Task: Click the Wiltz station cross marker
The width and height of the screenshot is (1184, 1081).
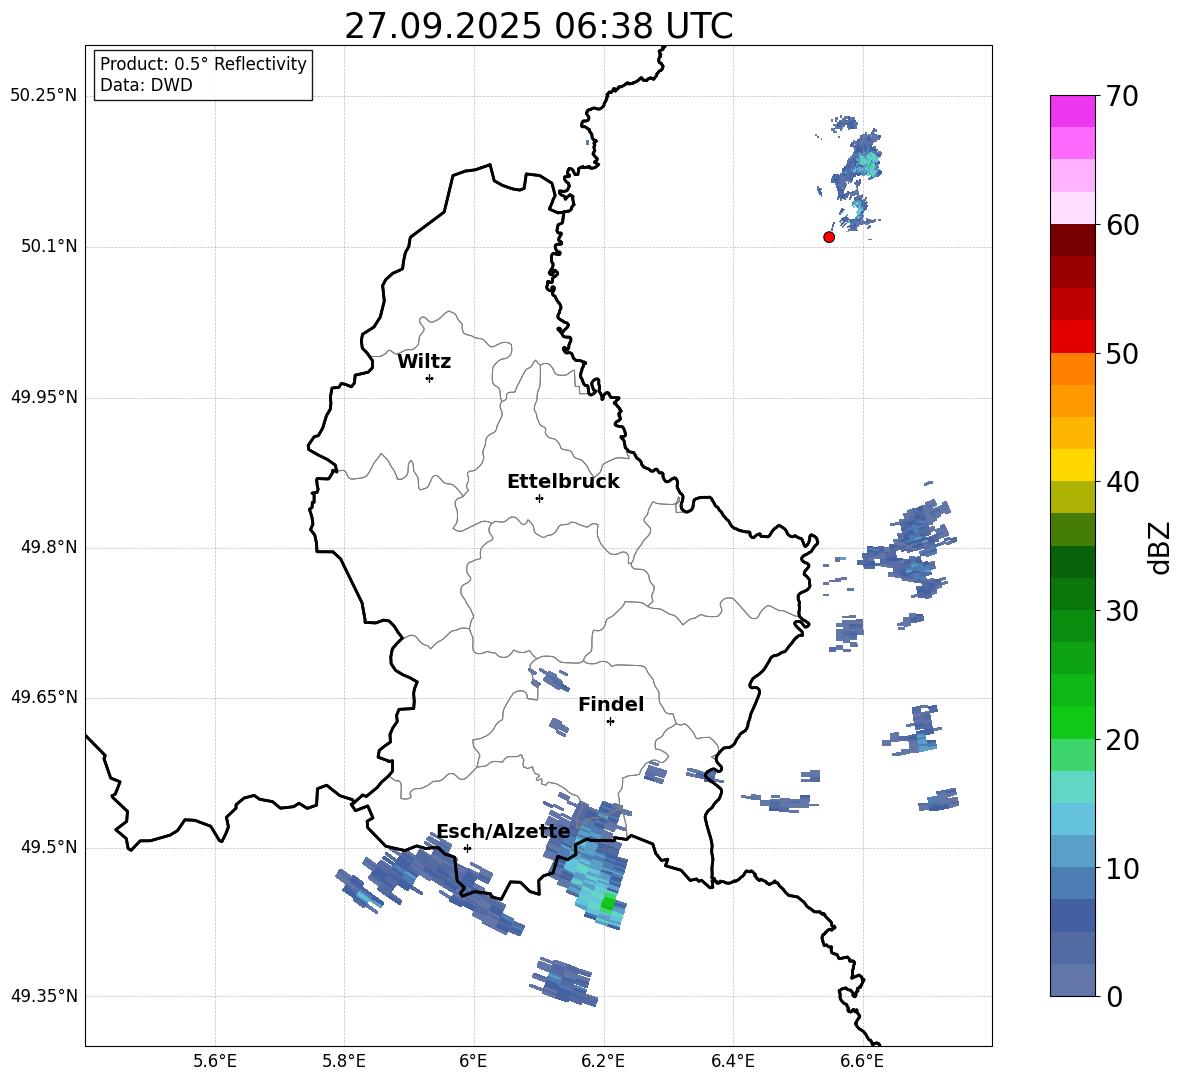Action: pyautogui.click(x=430, y=378)
